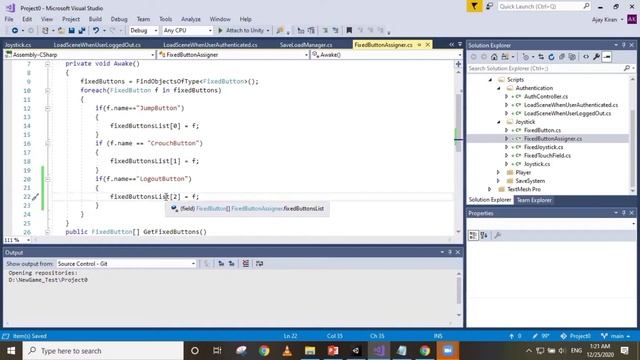Screen dimensions: 640x360
Task: Switch to Team Explorer tab
Action: [x=534, y=200]
